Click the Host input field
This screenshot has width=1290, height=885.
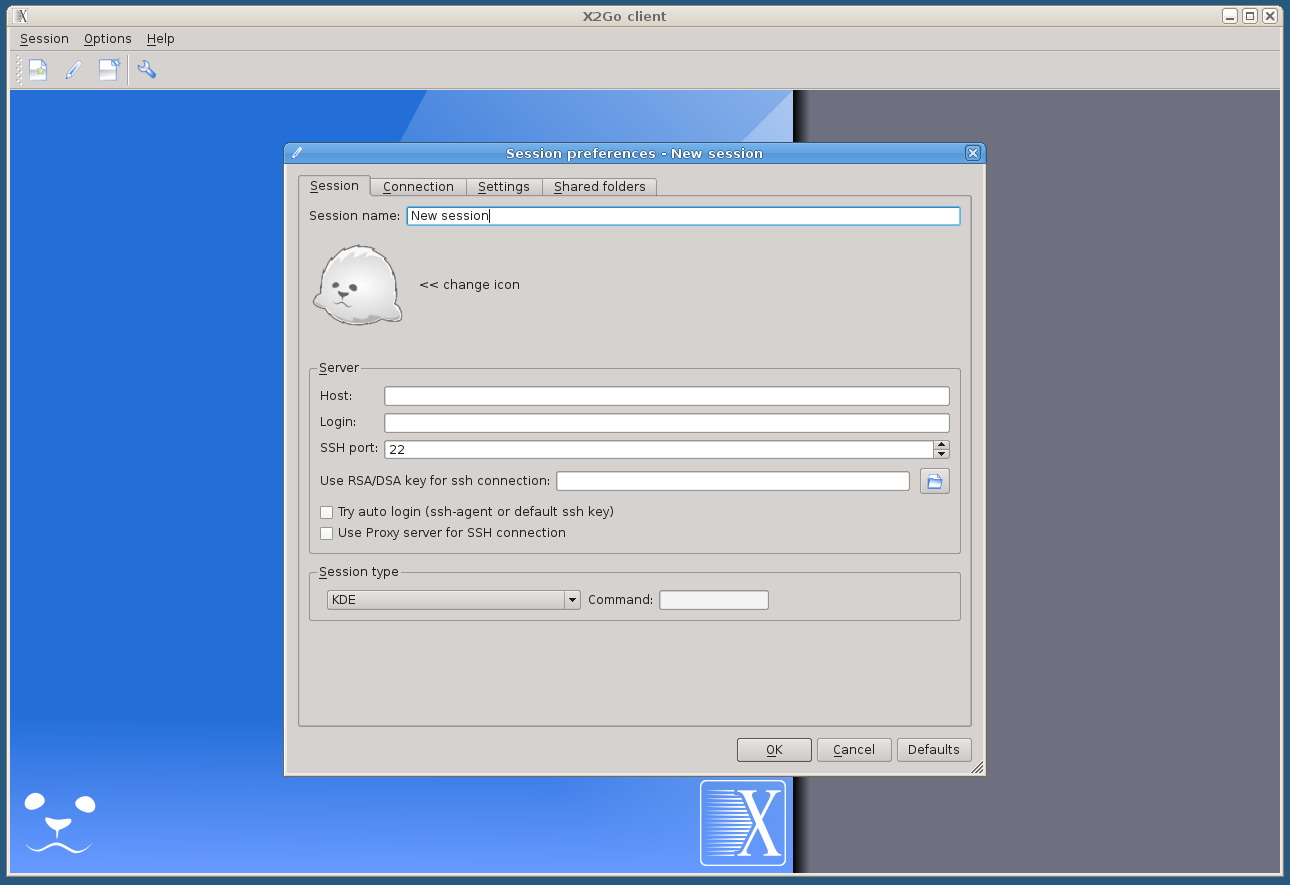[x=666, y=396]
